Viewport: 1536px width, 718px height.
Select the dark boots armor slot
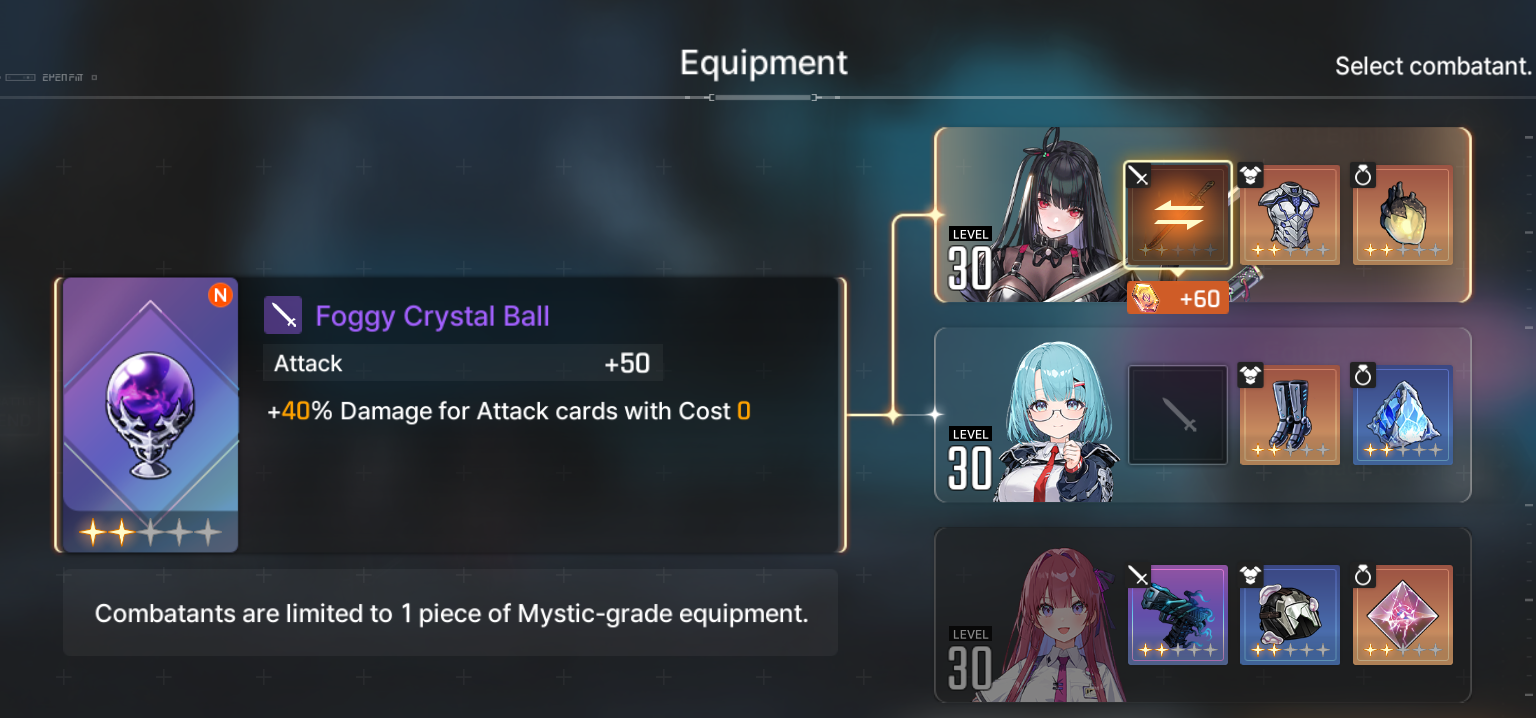(x=1290, y=415)
